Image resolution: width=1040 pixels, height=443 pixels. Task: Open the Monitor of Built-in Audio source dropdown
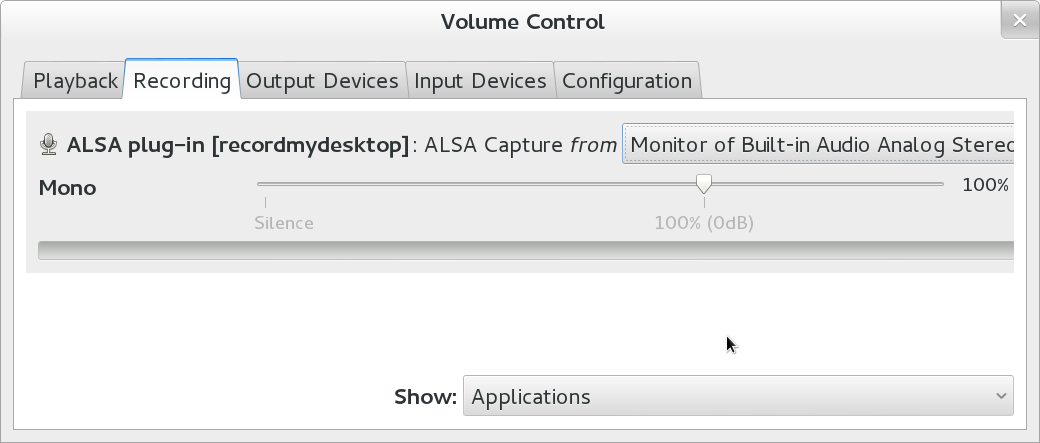coord(818,144)
